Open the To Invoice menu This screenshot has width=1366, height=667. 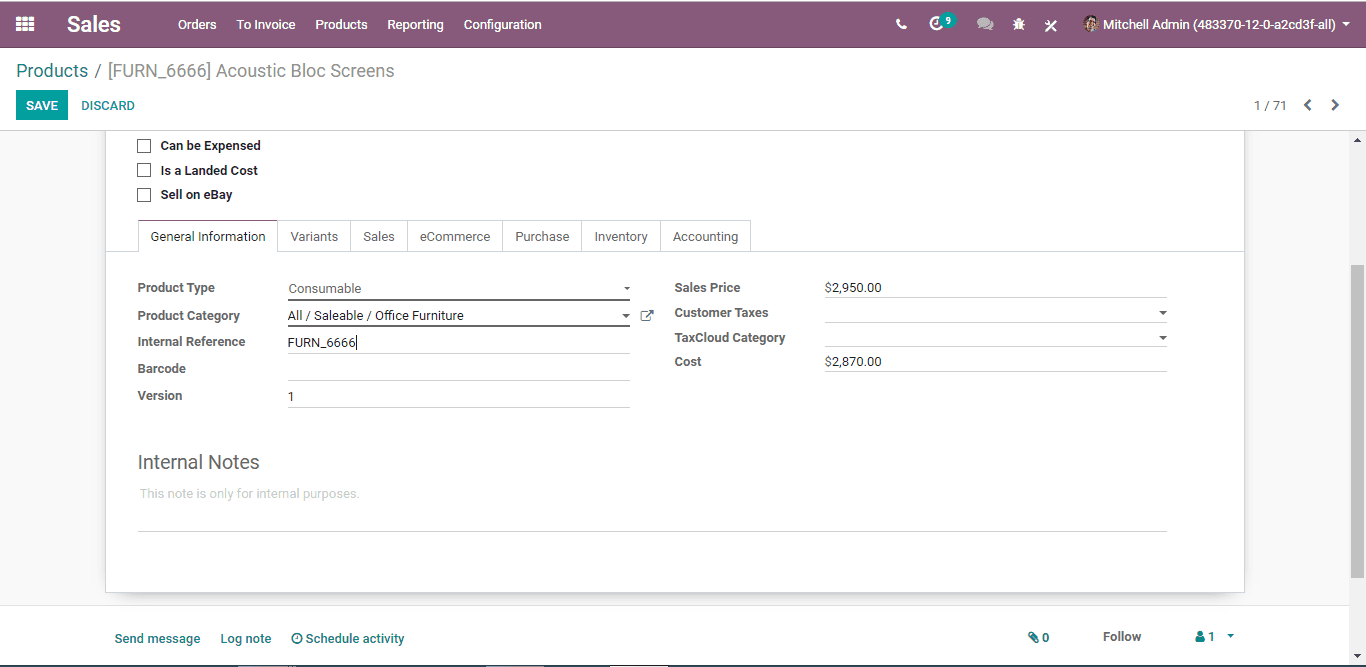[266, 24]
